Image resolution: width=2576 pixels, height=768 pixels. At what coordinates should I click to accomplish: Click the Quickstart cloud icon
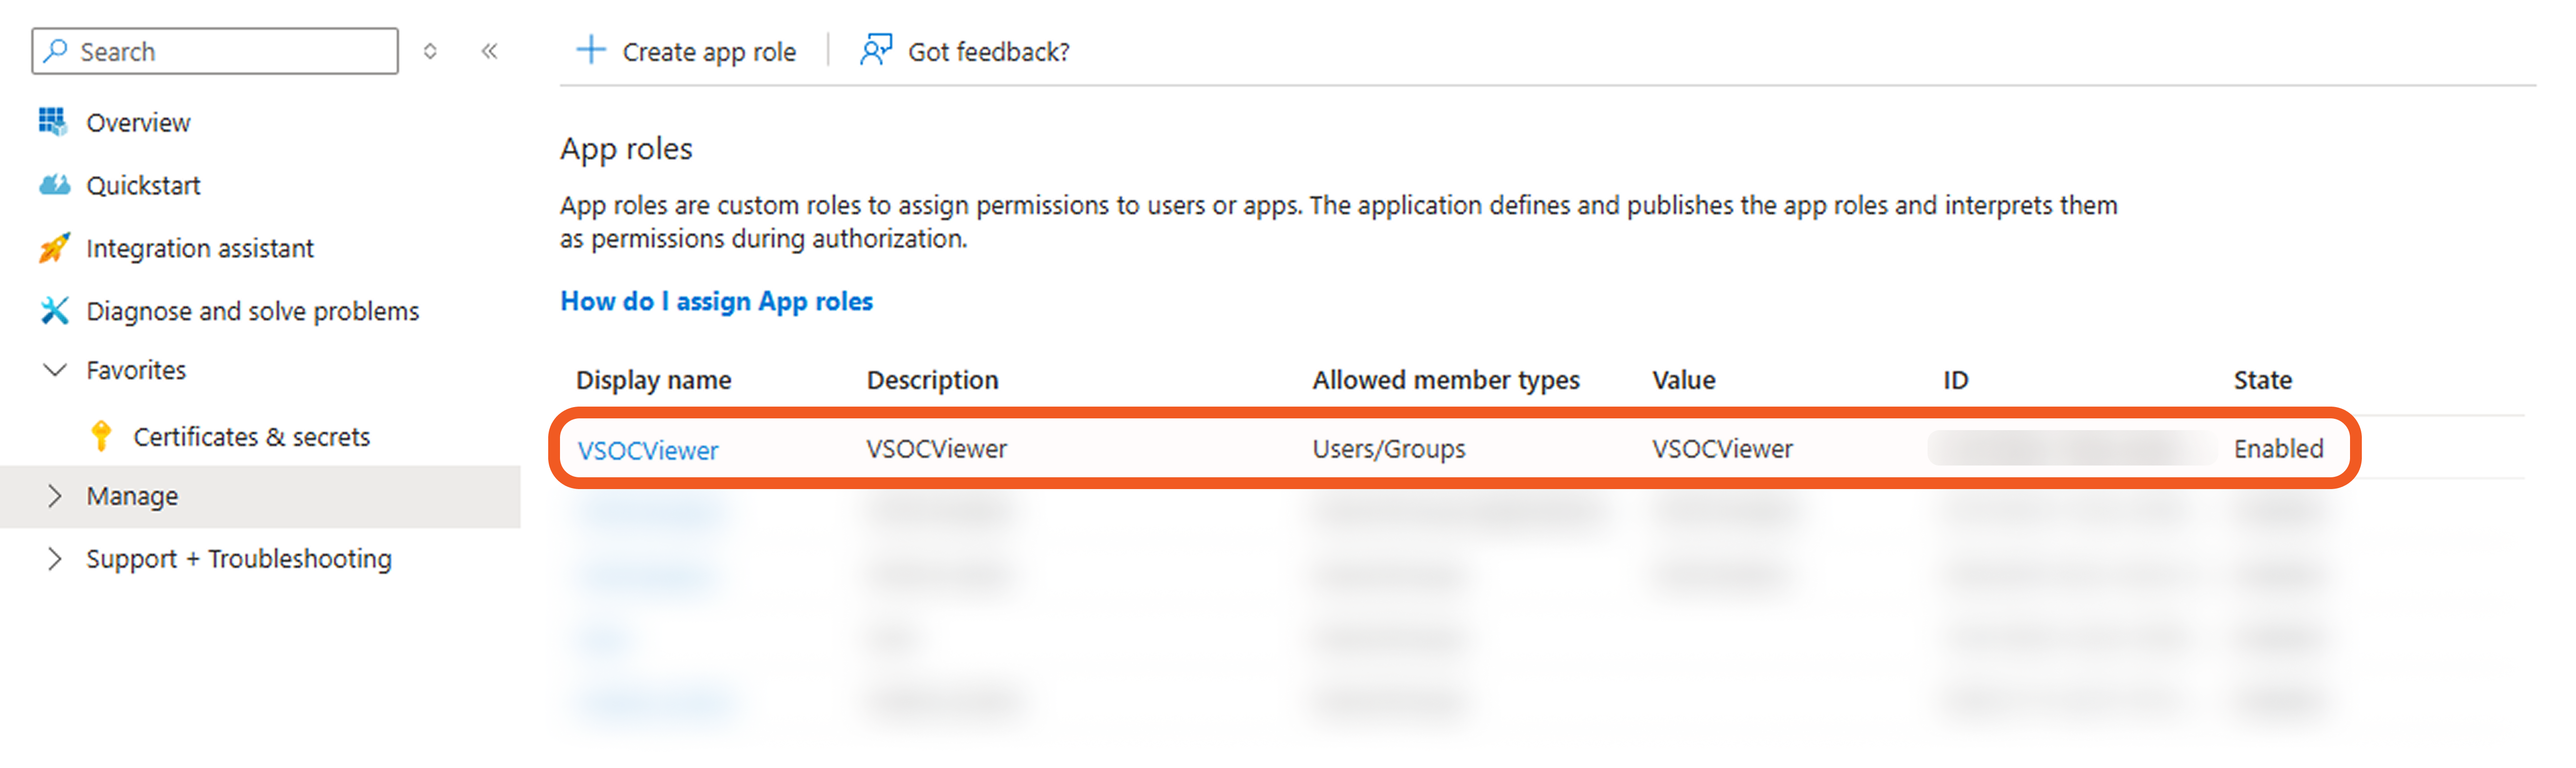[54, 185]
